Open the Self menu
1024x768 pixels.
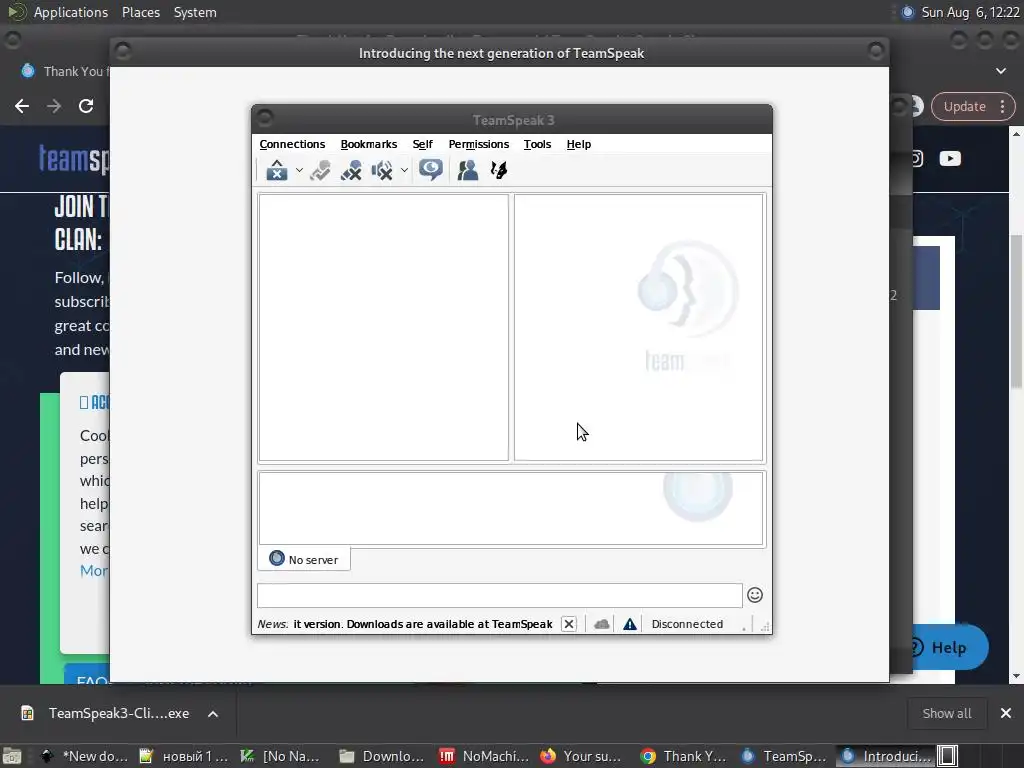pyautogui.click(x=423, y=144)
